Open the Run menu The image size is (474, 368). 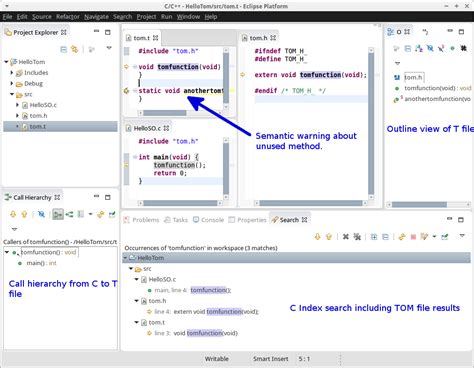point(166,17)
